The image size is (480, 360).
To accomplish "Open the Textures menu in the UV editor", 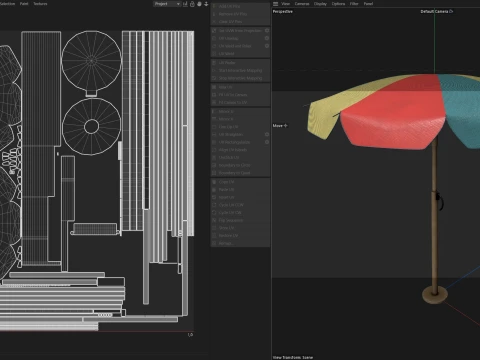I will (40, 4).
